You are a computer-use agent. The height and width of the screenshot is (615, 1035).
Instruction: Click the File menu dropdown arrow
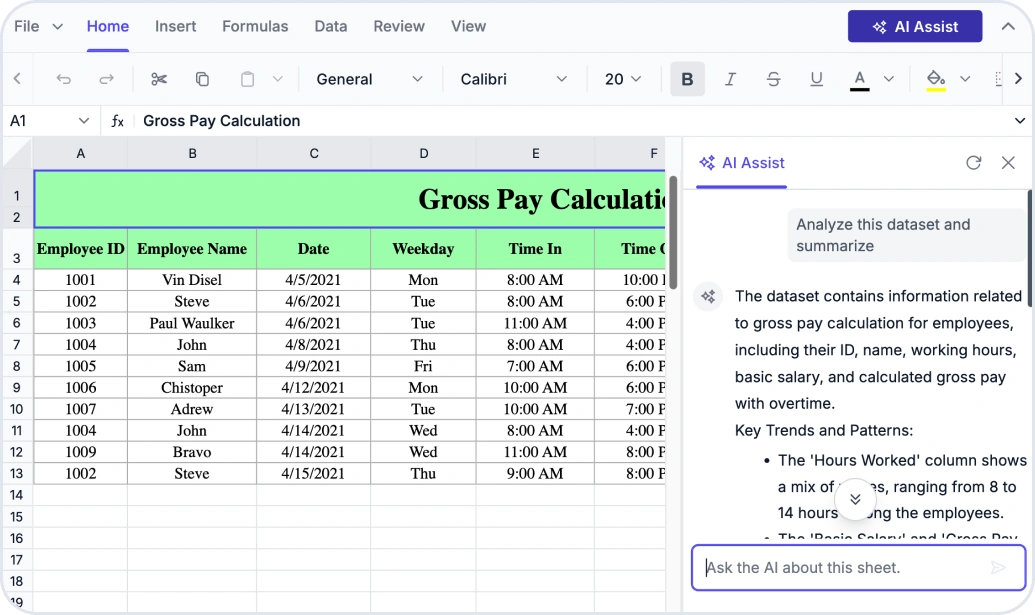tap(57, 26)
